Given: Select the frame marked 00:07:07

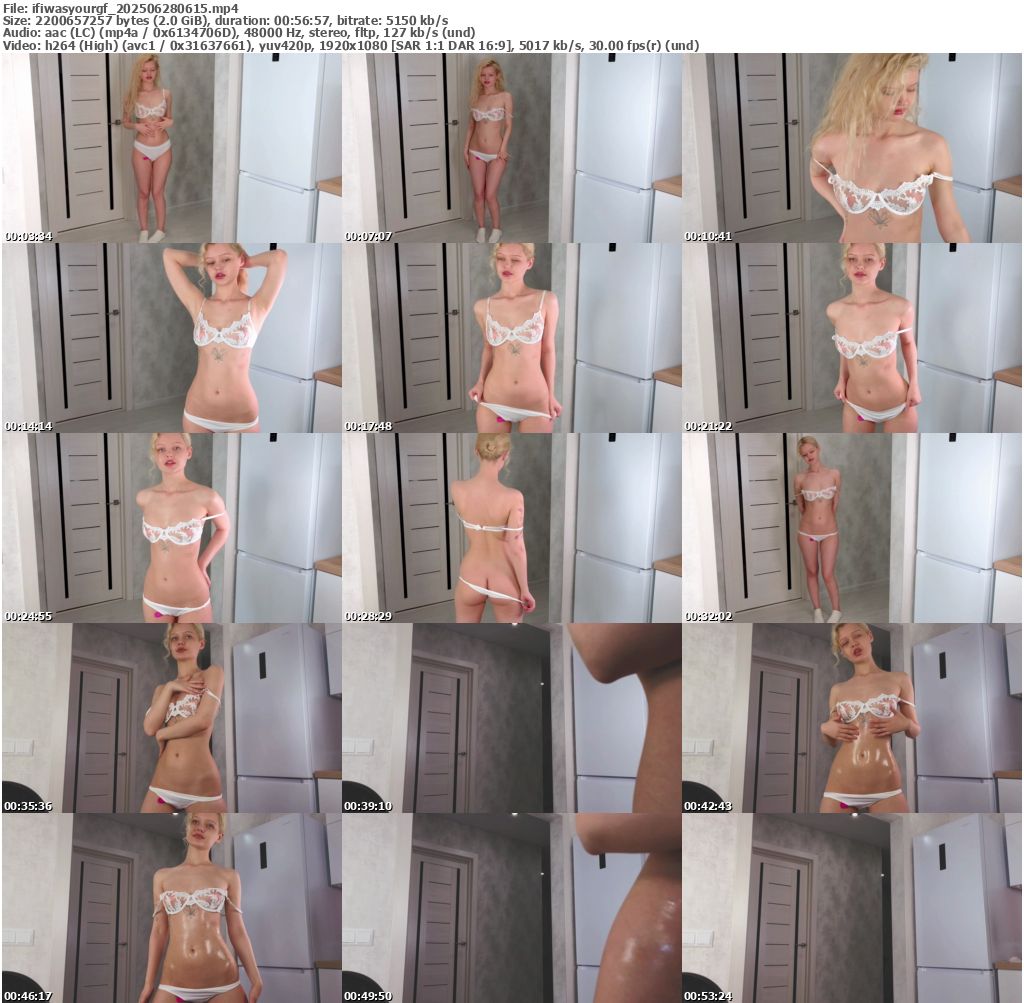Looking at the screenshot, I should pyautogui.click(x=511, y=148).
